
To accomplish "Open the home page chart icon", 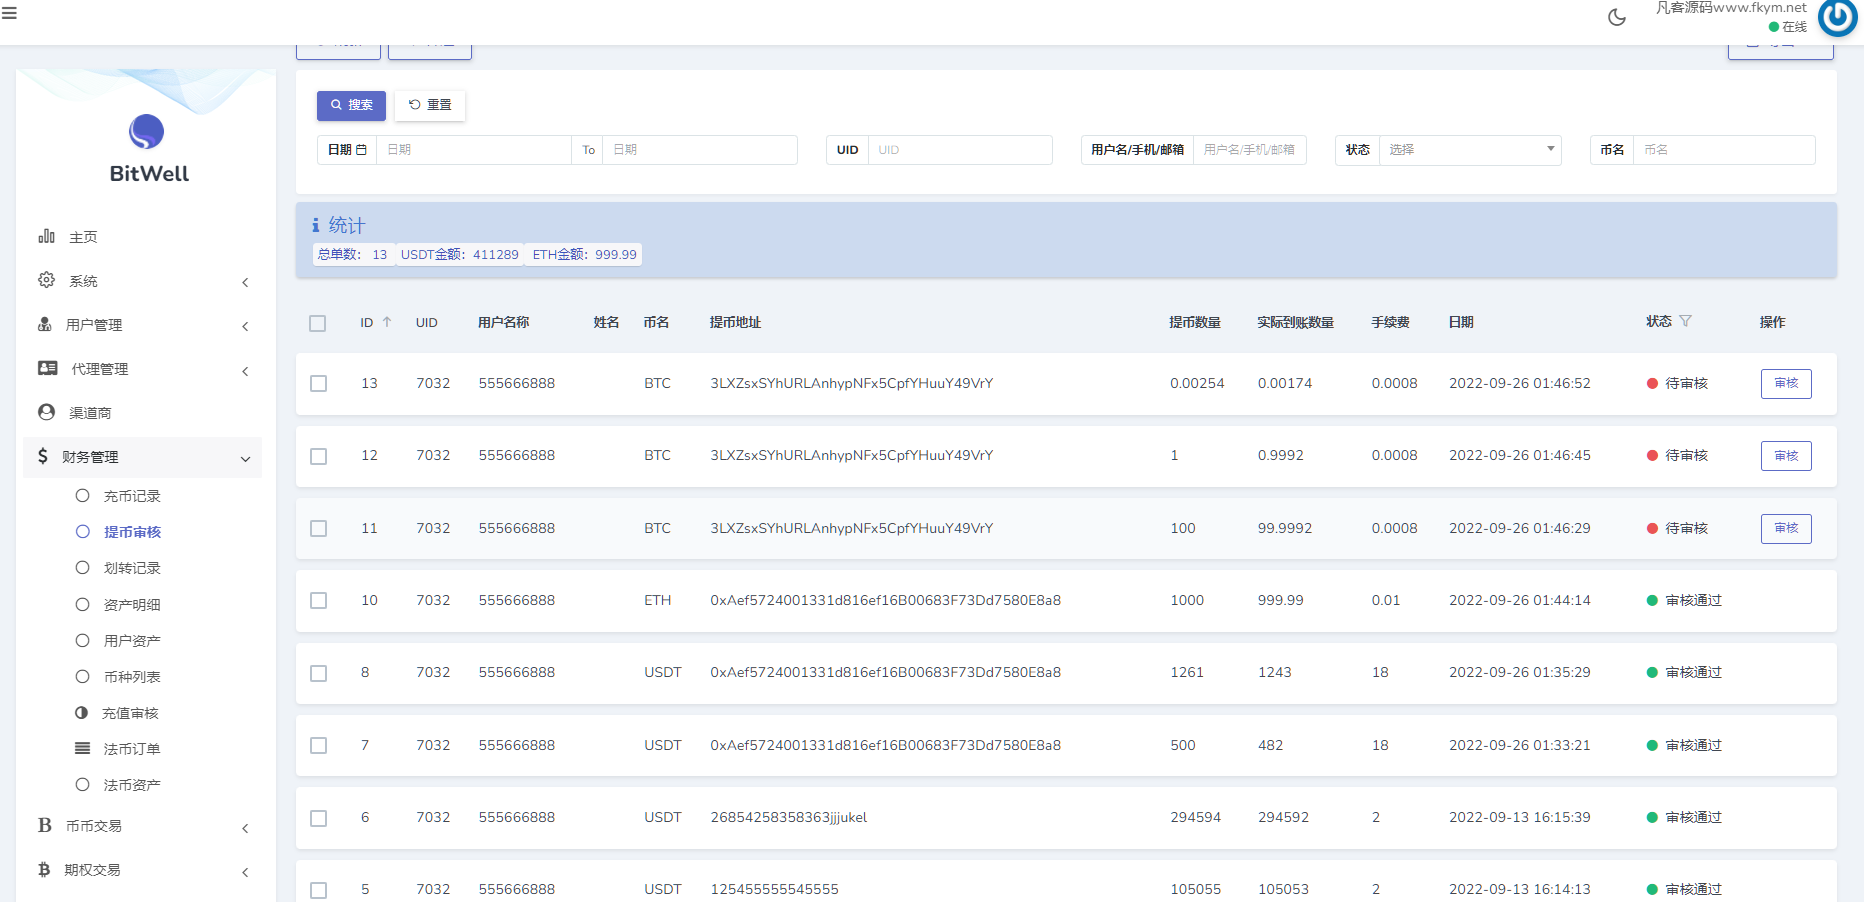I will pos(46,237).
